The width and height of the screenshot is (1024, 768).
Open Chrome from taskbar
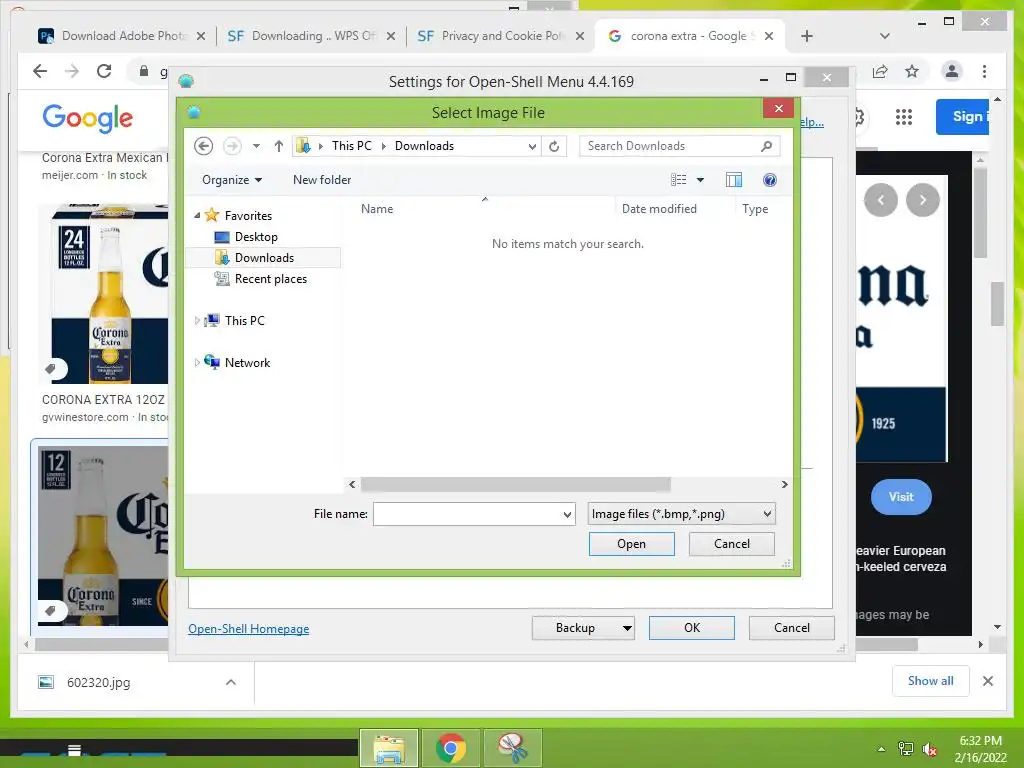point(451,748)
